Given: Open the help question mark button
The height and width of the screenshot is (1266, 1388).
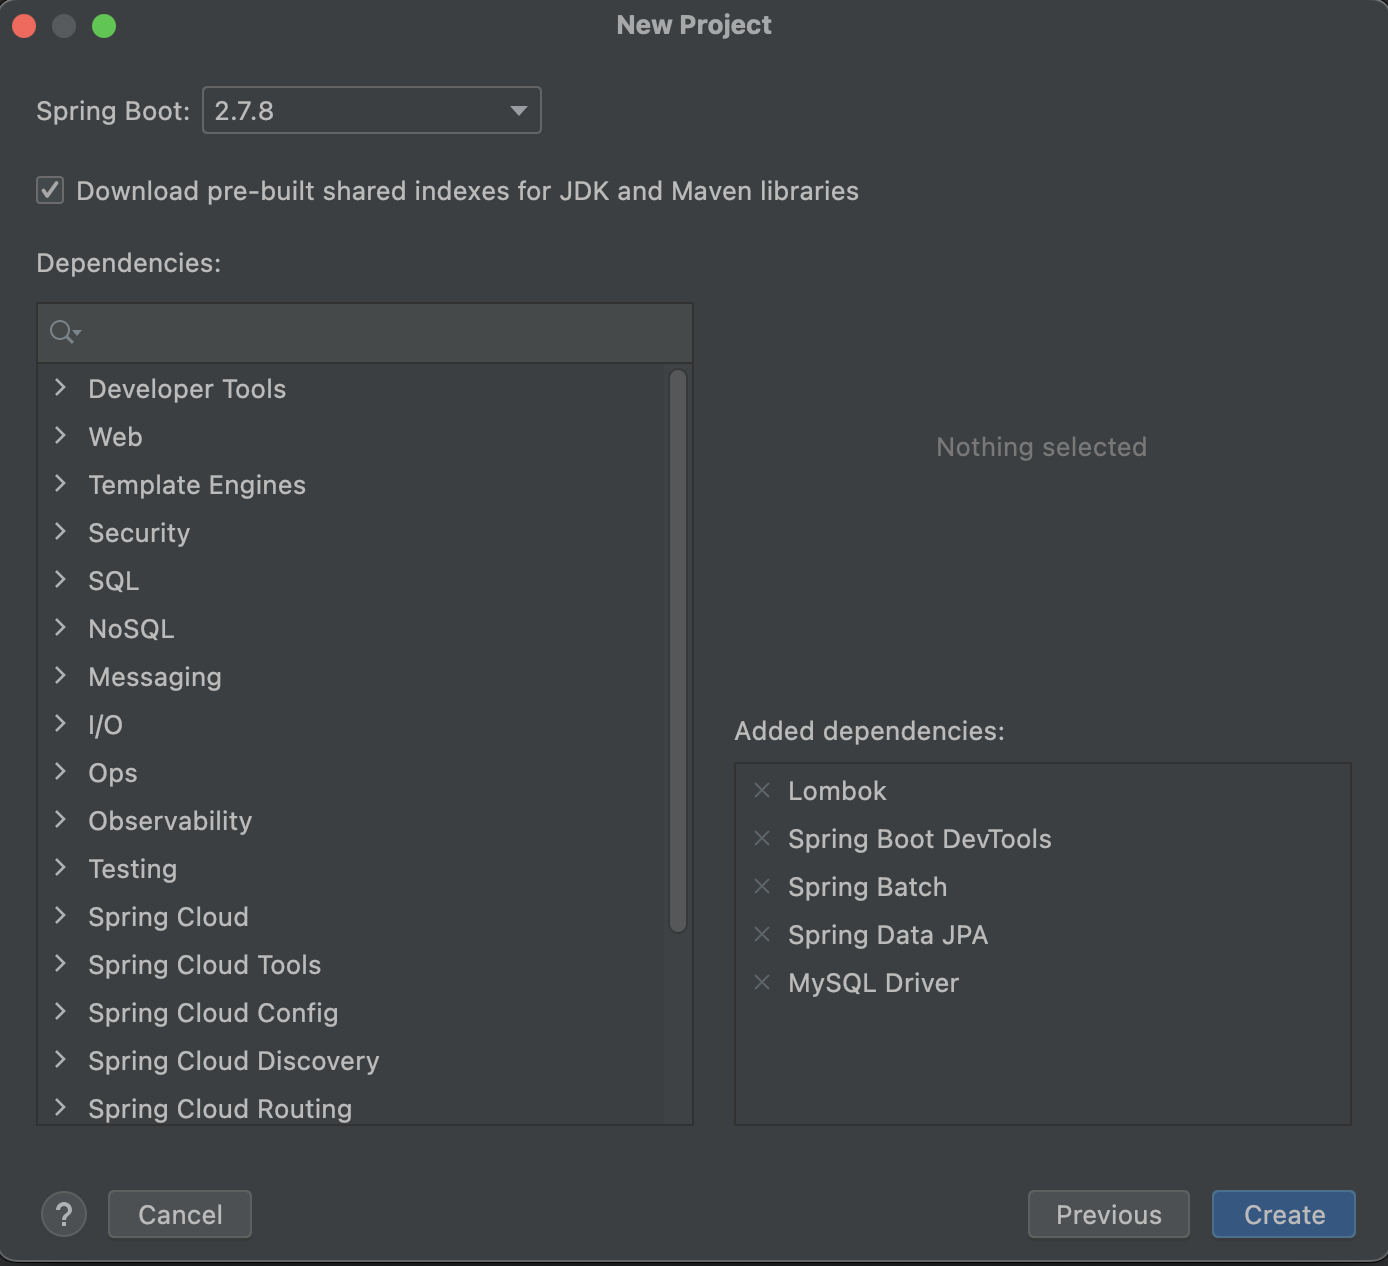Looking at the screenshot, I should [64, 1214].
